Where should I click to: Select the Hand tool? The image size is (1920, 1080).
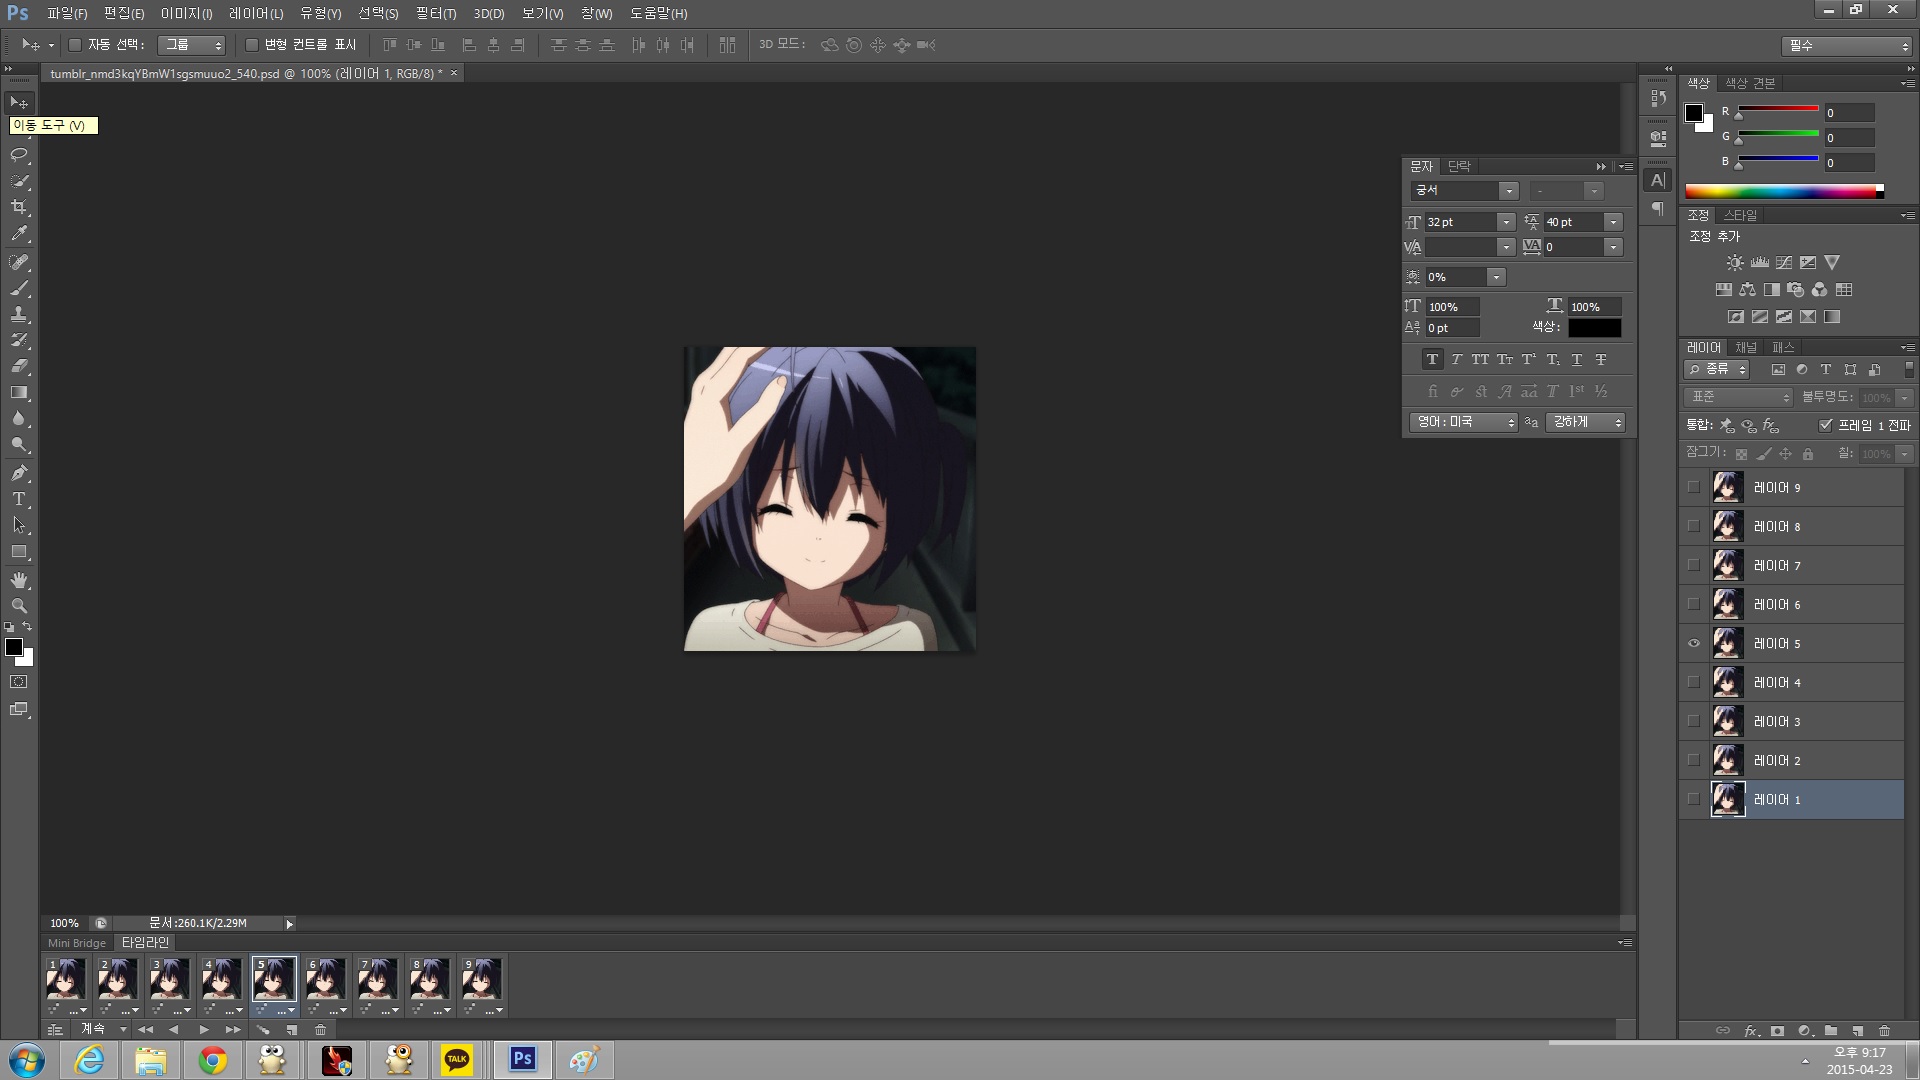19,580
